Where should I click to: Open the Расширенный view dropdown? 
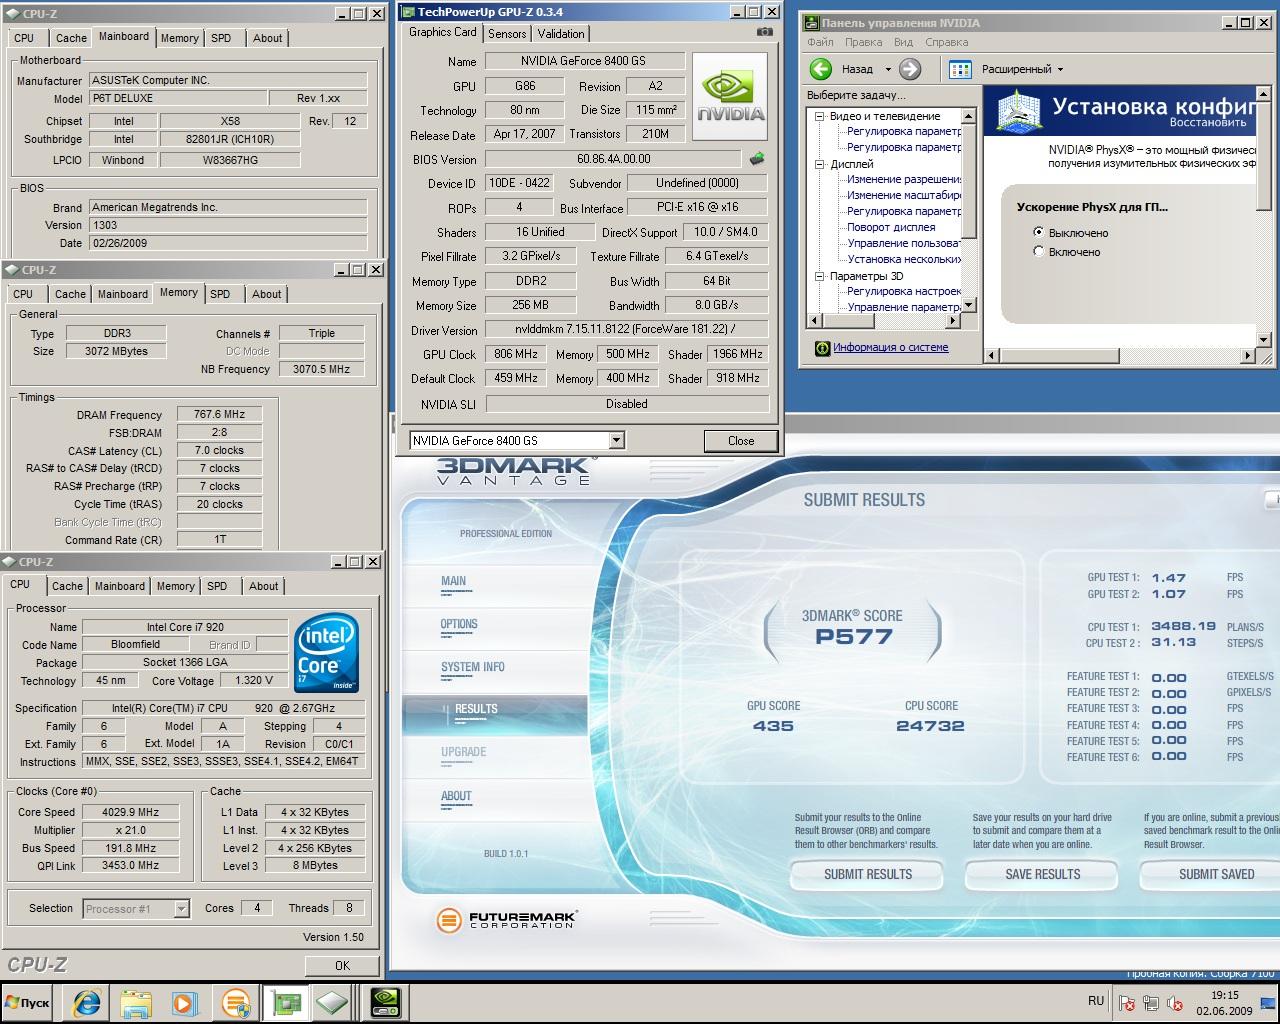(x=1060, y=70)
